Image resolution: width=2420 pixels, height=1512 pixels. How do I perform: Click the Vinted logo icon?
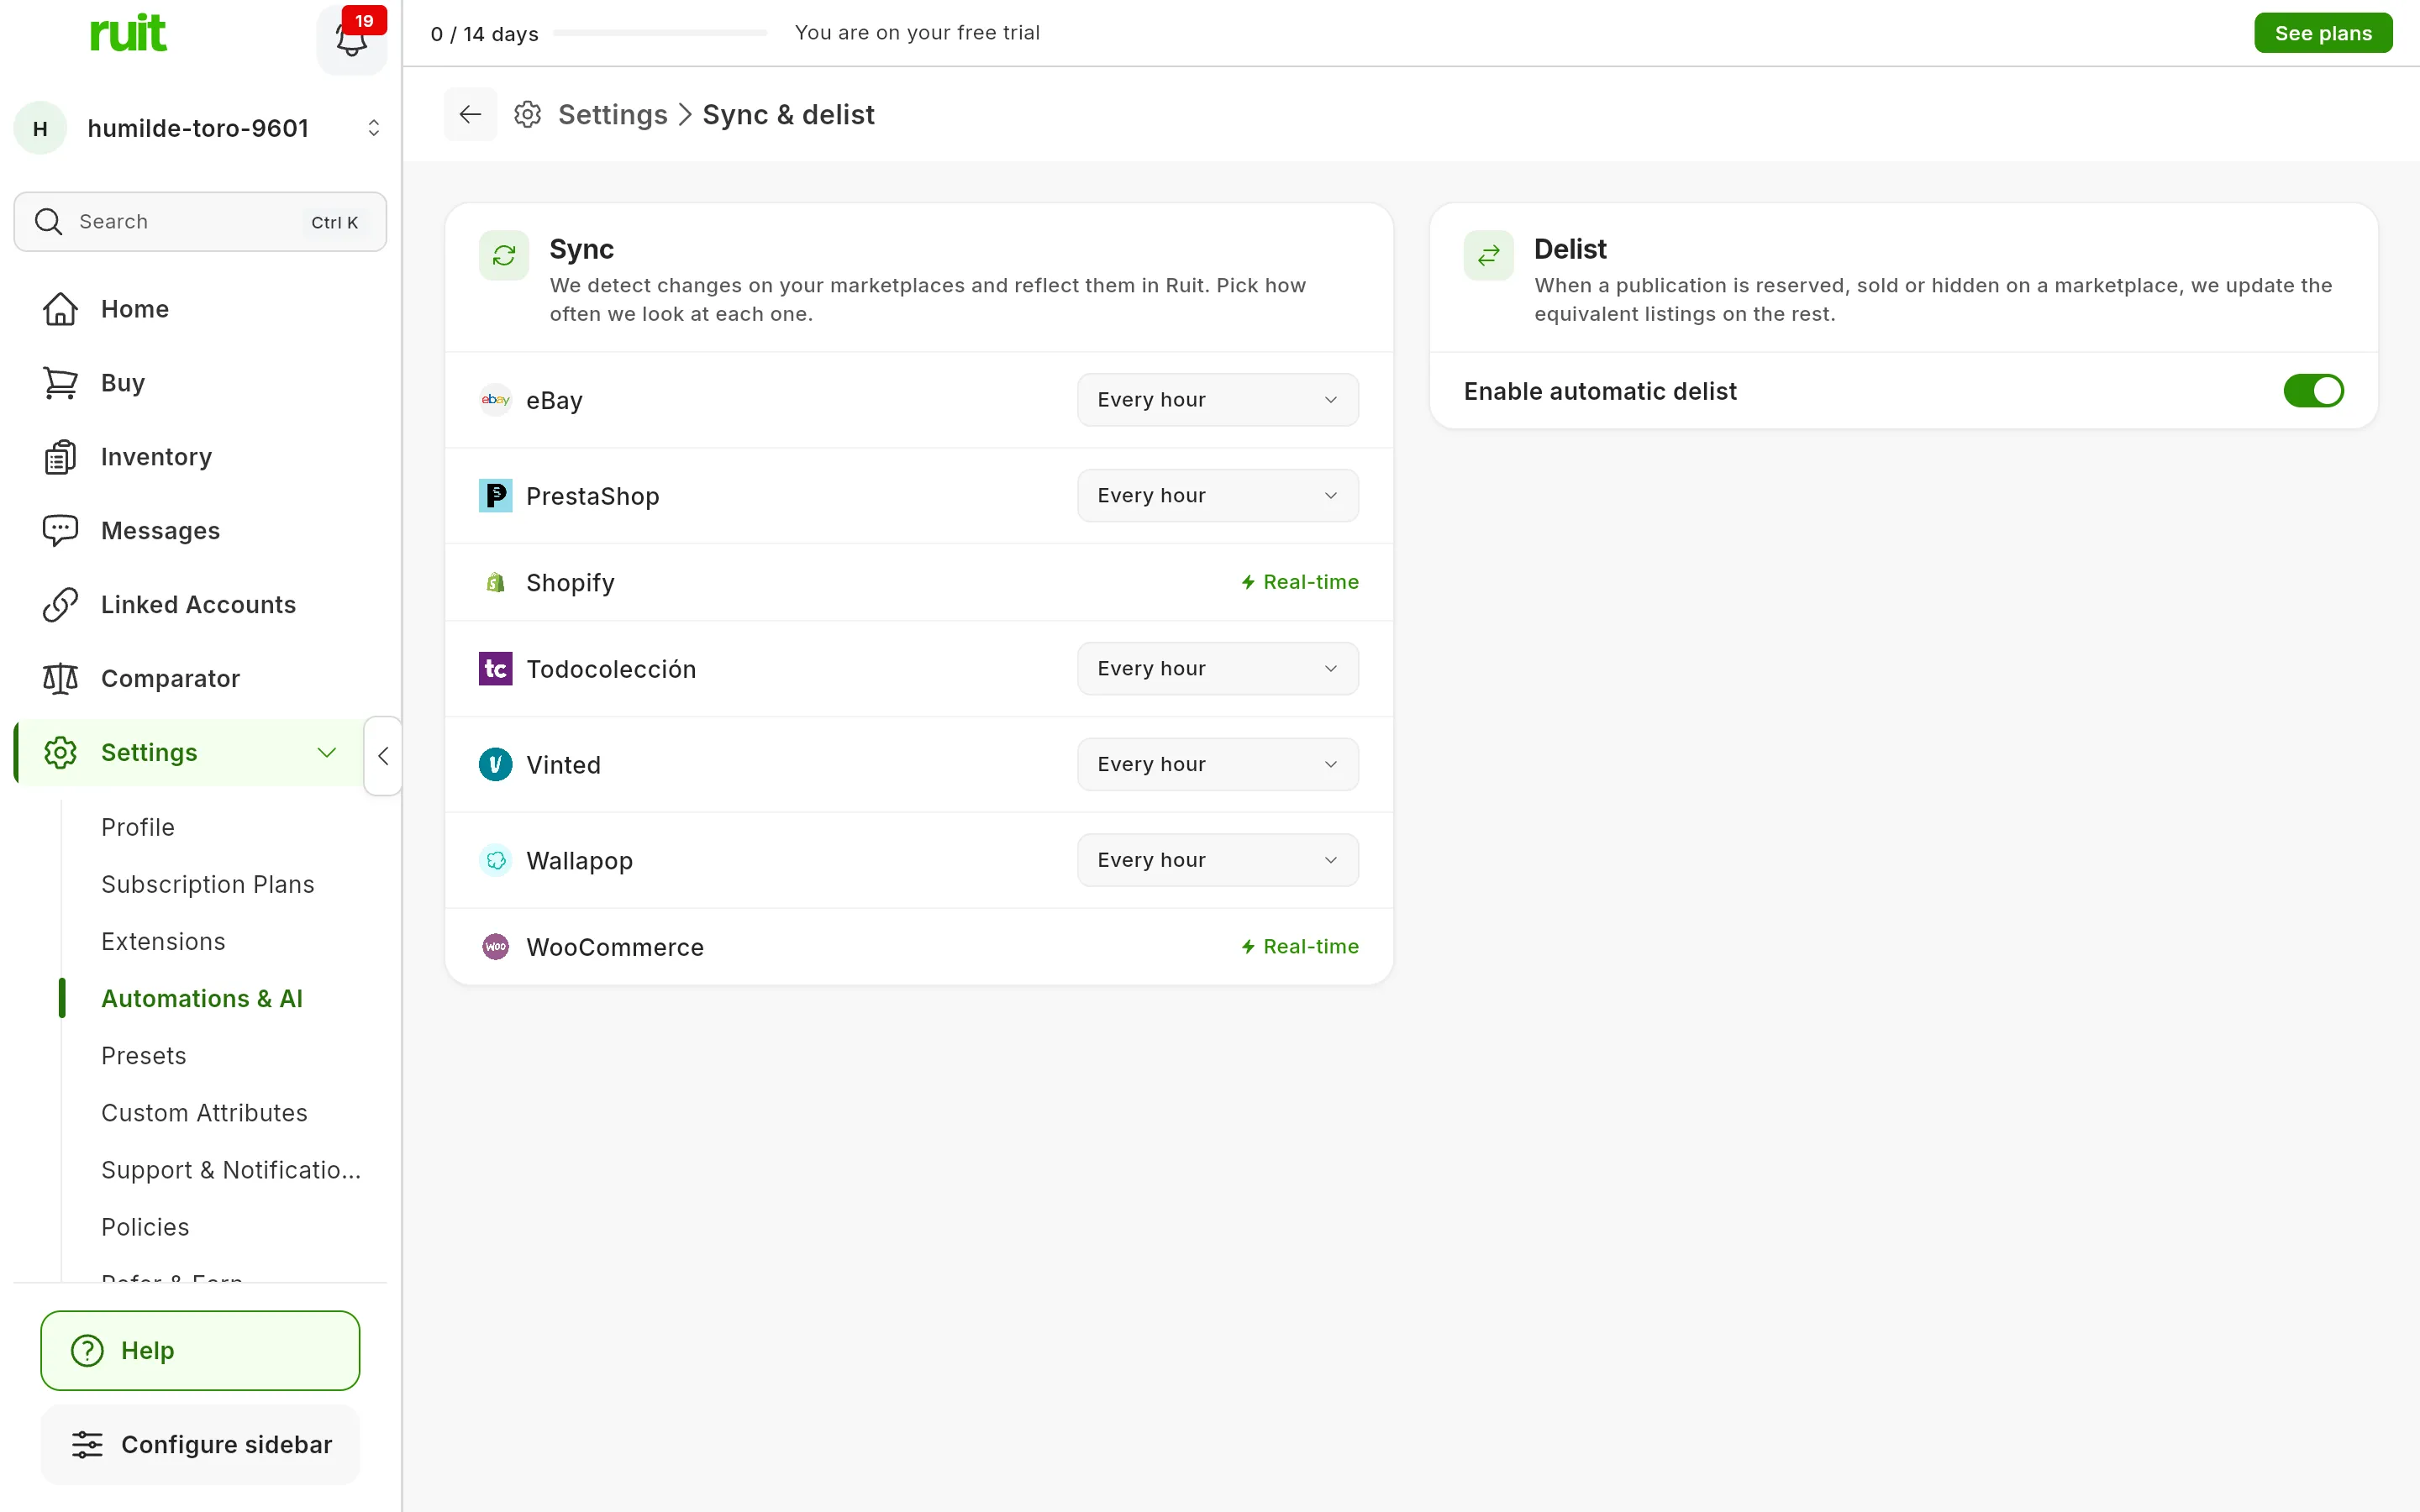pos(496,764)
